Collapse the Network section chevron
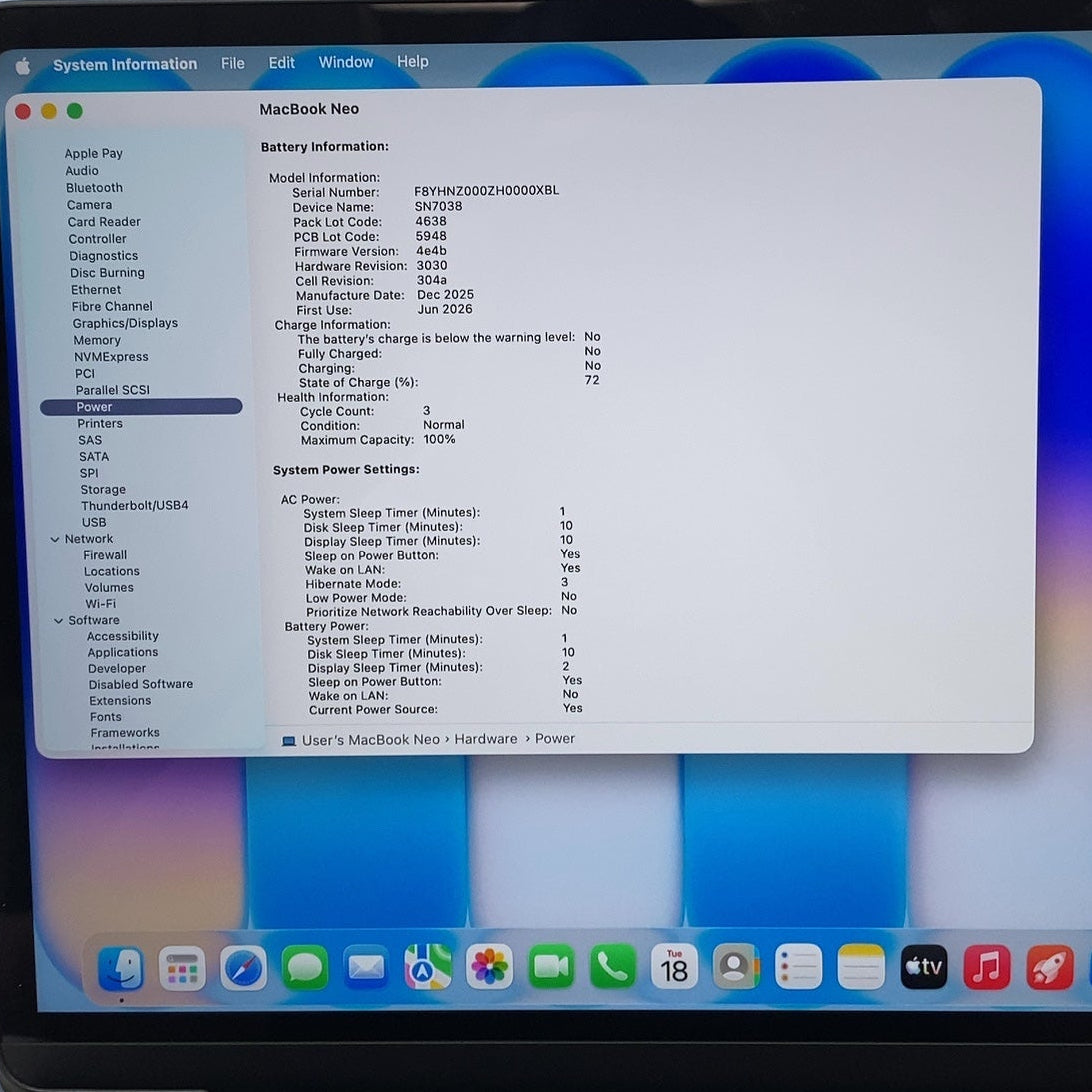This screenshot has width=1092, height=1092. (55, 539)
